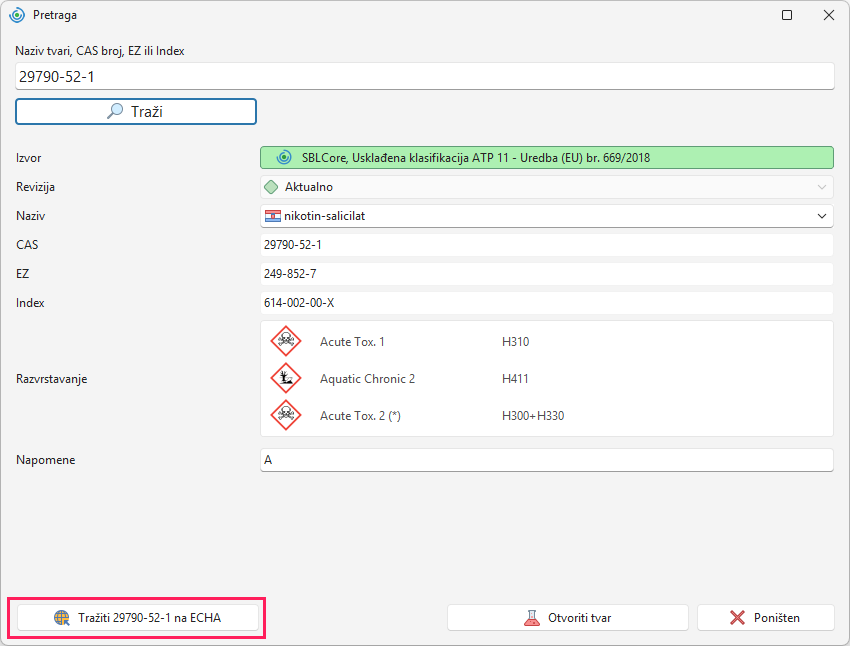The width and height of the screenshot is (850, 646).
Task: Click the Razvrstavanje label
Action: (51, 379)
